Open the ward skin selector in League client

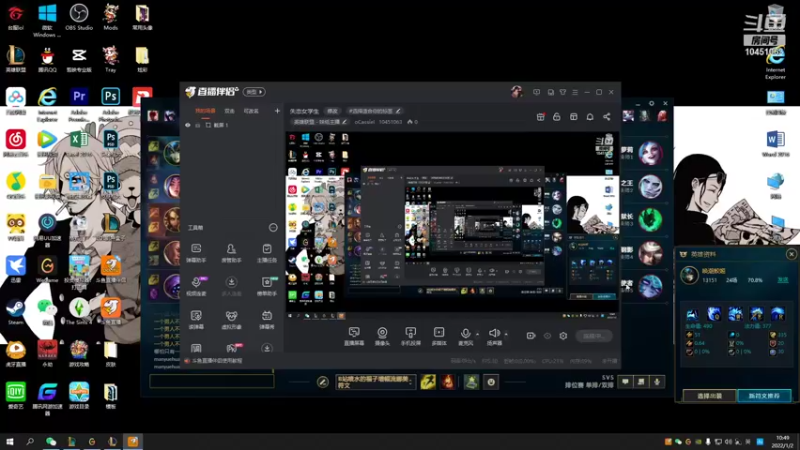(x=471, y=382)
